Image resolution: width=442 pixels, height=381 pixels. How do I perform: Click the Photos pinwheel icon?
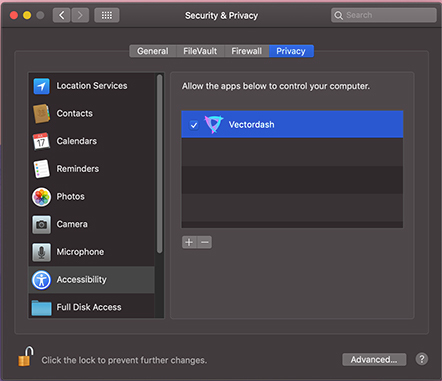[41, 197]
